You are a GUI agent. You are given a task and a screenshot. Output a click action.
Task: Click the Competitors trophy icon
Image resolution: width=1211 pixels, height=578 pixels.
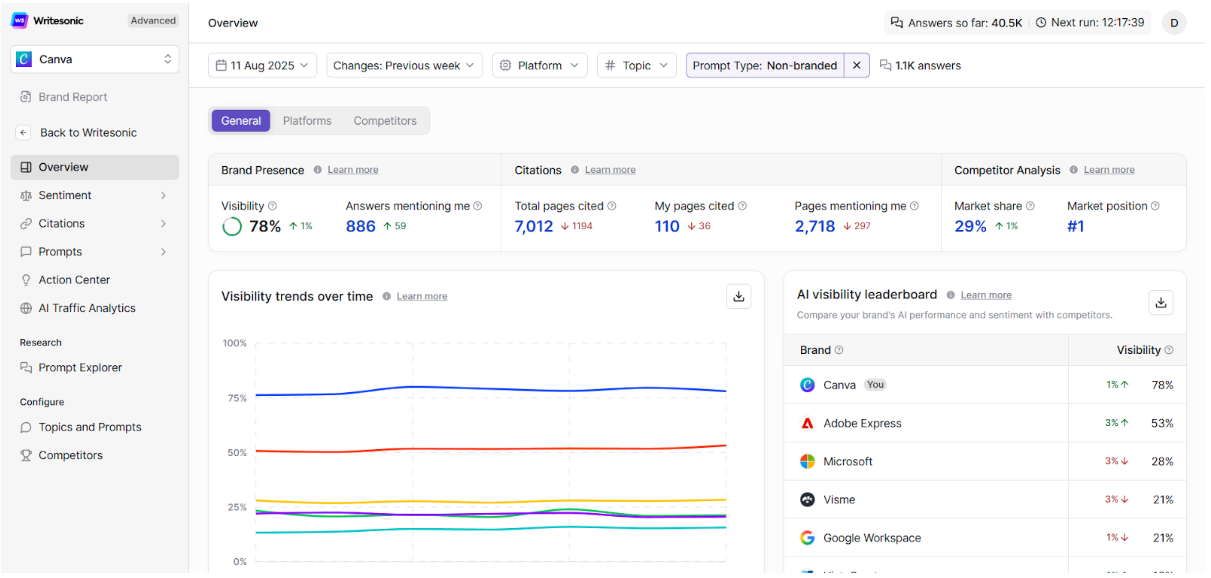[x=27, y=455]
